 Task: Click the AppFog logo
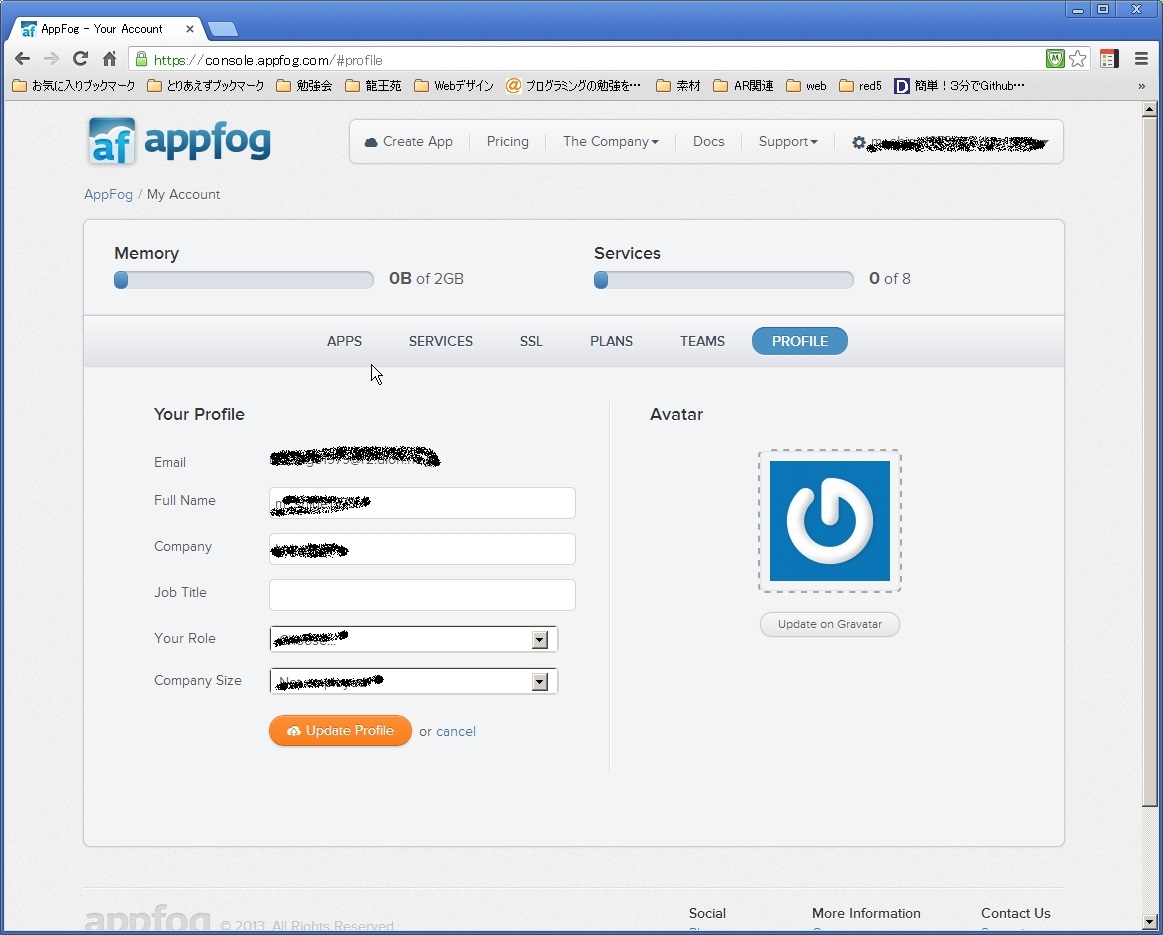179,140
